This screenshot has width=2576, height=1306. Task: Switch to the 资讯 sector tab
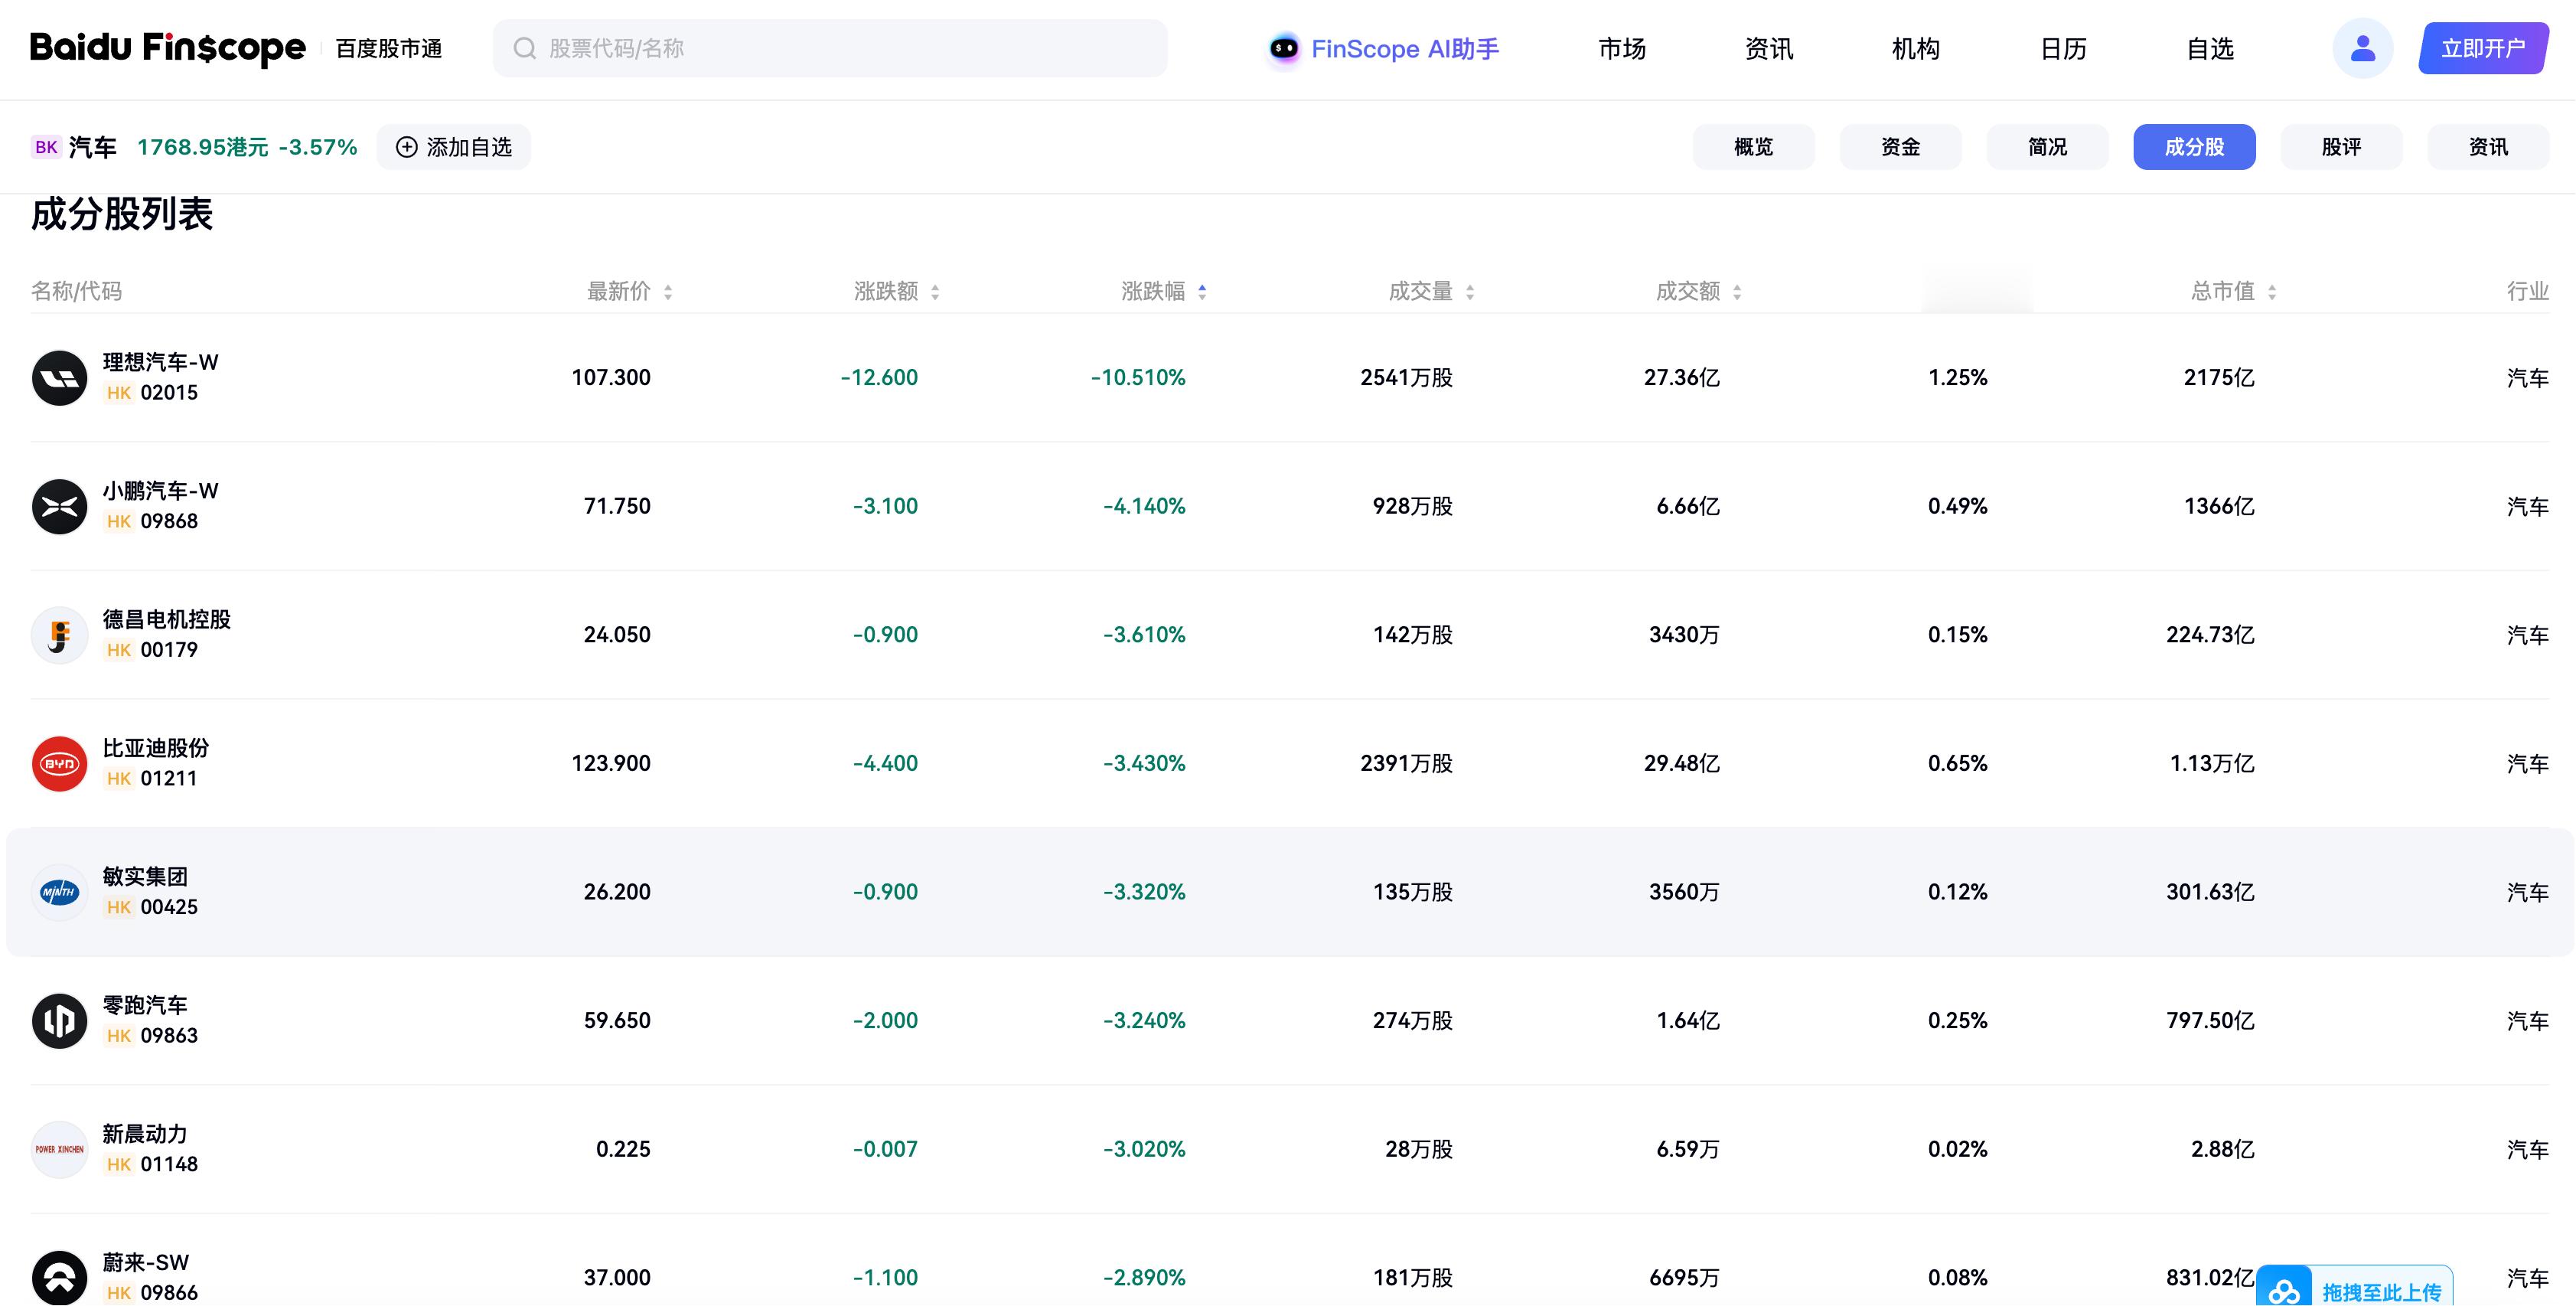point(2488,147)
